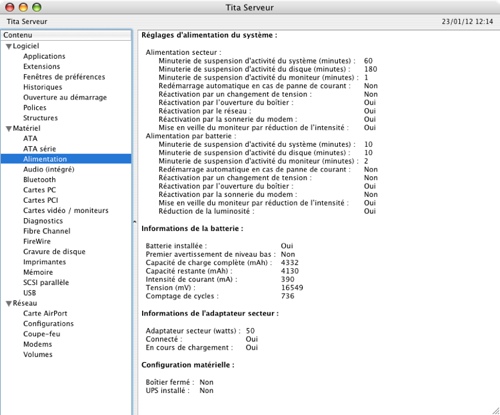This screenshot has height=415, width=500.
Task: Select Volumes in network list
Action: click(38, 354)
